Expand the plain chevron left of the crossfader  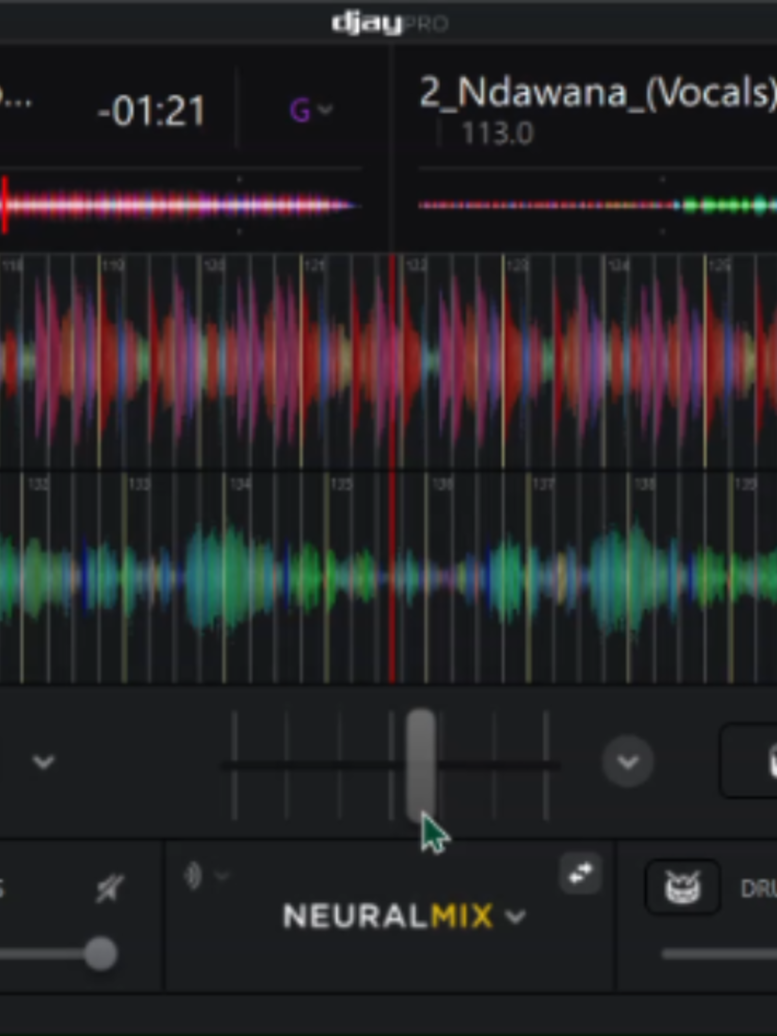(x=44, y=762)
